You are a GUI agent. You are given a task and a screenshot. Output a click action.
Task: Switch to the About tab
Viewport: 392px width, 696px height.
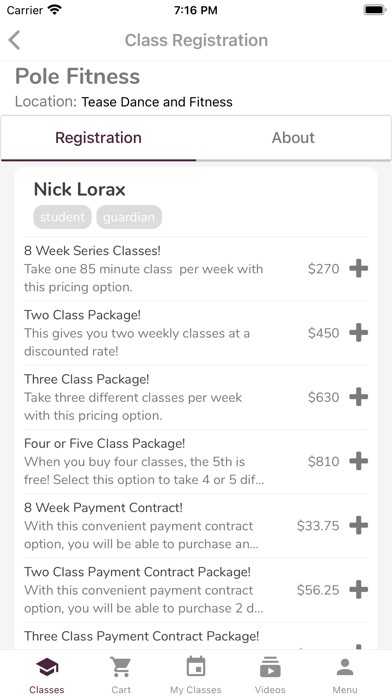pyautogui.click(x=293, y=138)
